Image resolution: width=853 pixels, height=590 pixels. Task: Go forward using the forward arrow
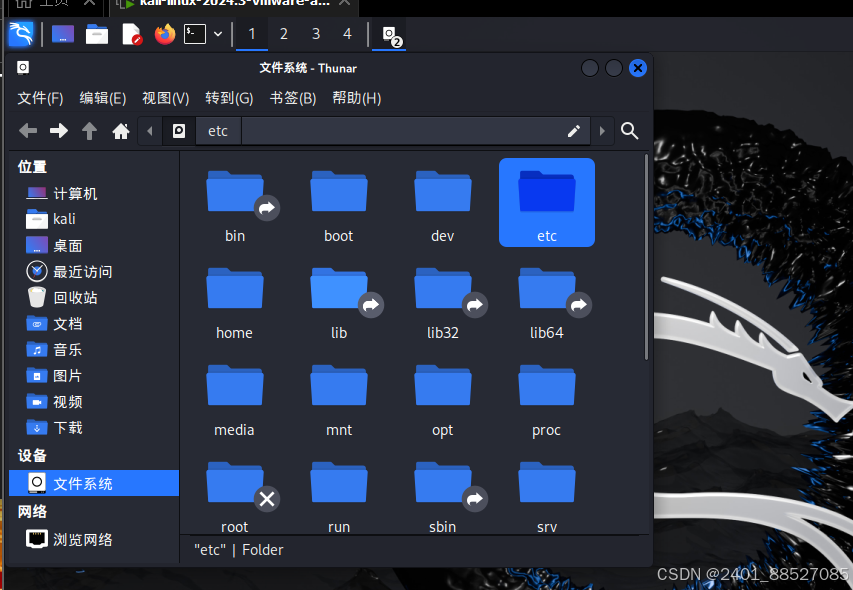[x=59, y=131]
